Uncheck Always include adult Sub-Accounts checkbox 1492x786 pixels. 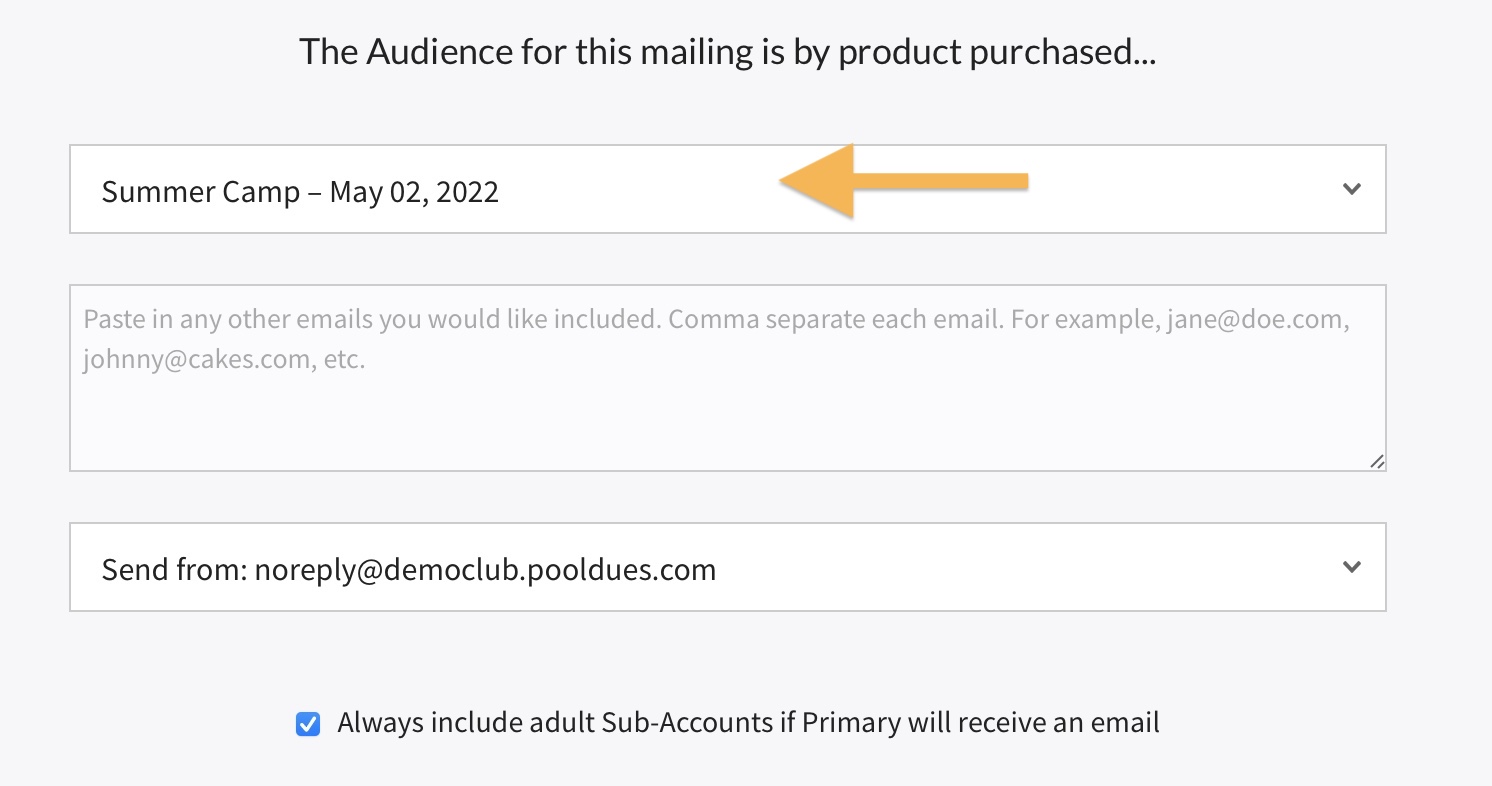point(308,723)
